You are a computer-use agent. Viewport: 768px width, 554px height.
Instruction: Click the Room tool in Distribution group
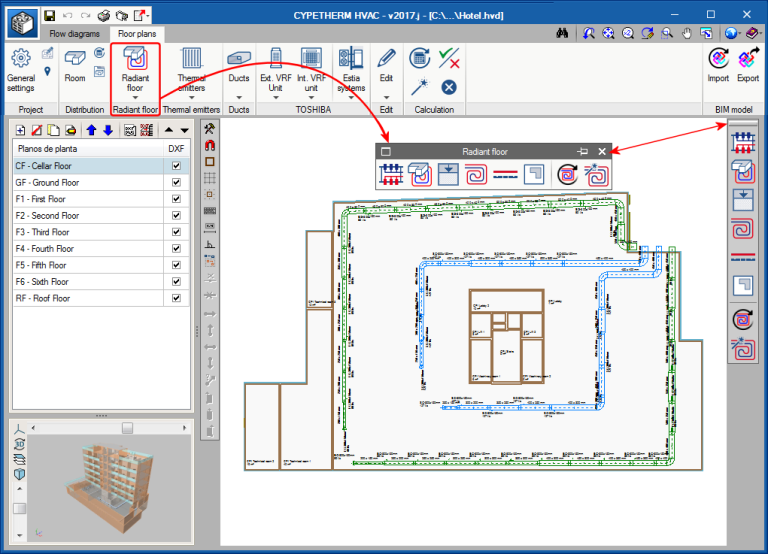coord(75,65)
